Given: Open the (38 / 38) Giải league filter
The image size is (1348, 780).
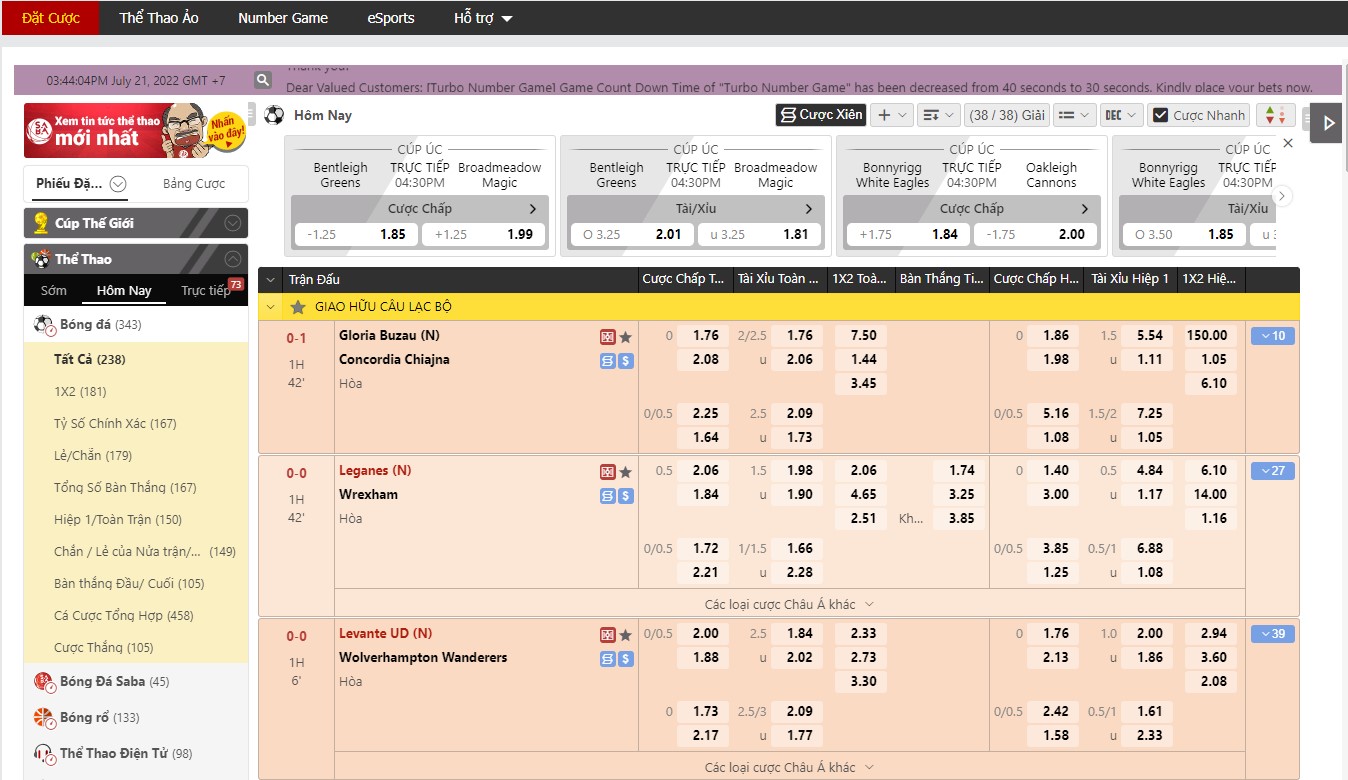Looking at the screenshot, I should 1007,115.
